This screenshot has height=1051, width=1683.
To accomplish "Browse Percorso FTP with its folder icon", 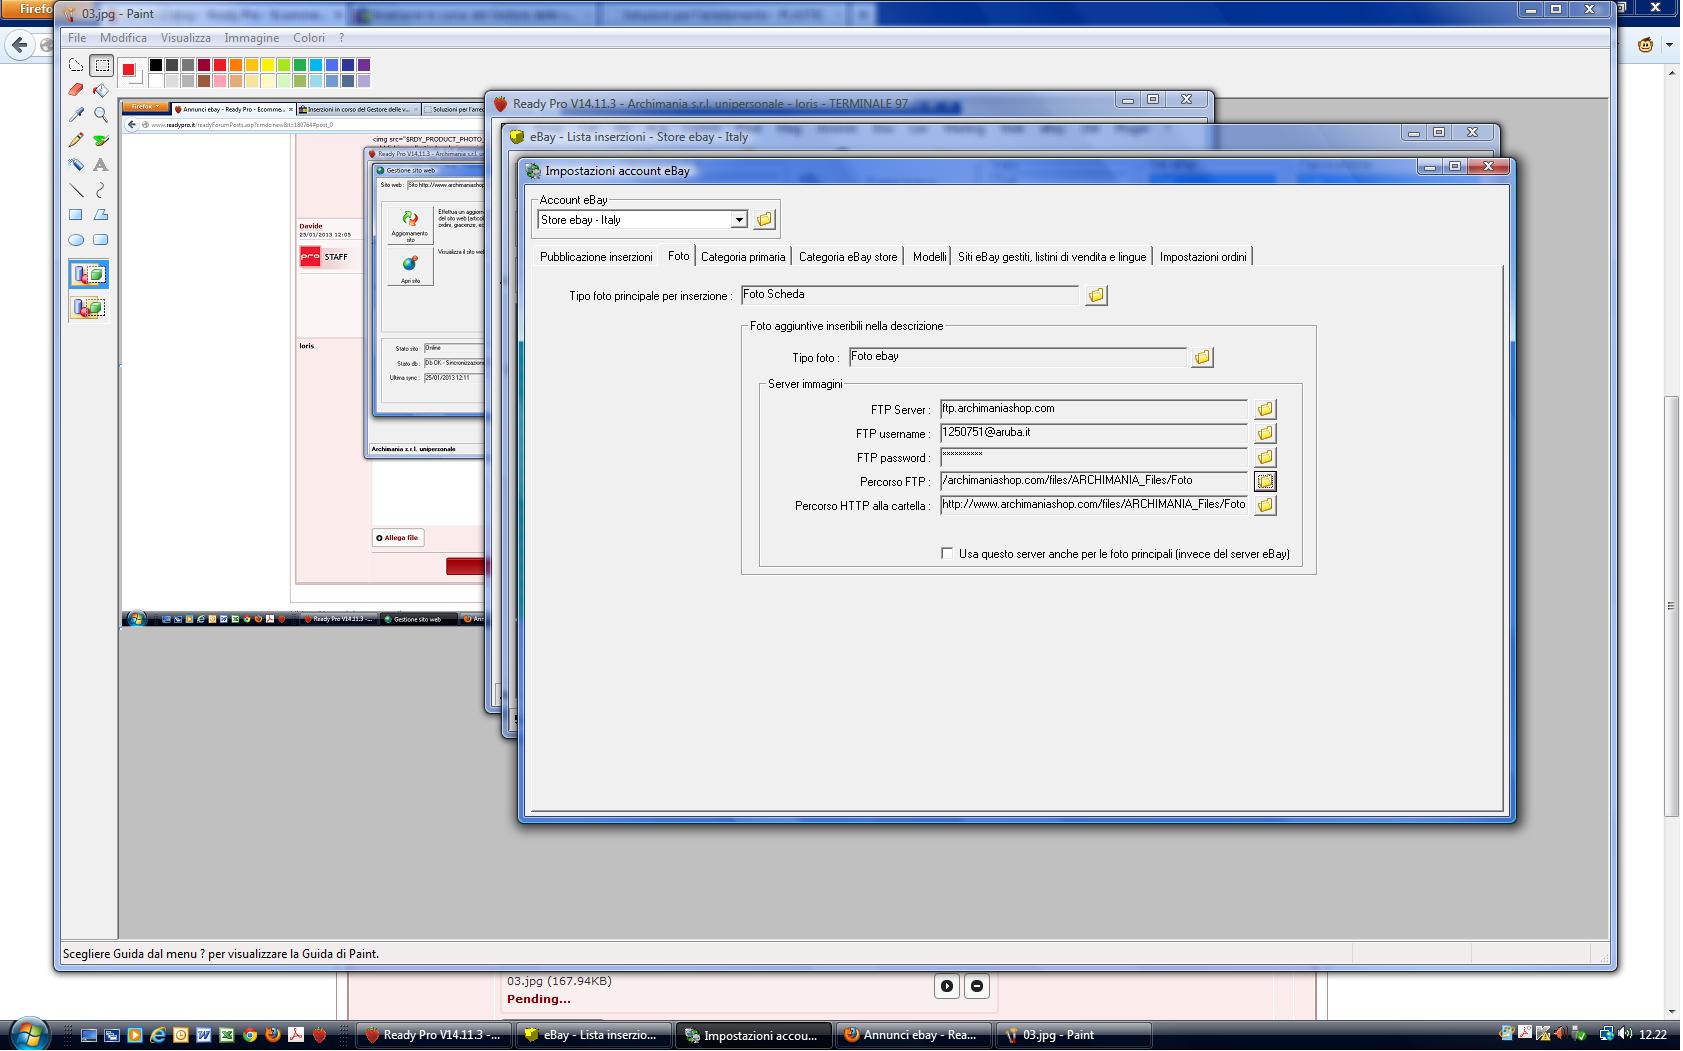I will pyautogui.click(x=1265, y=481).
